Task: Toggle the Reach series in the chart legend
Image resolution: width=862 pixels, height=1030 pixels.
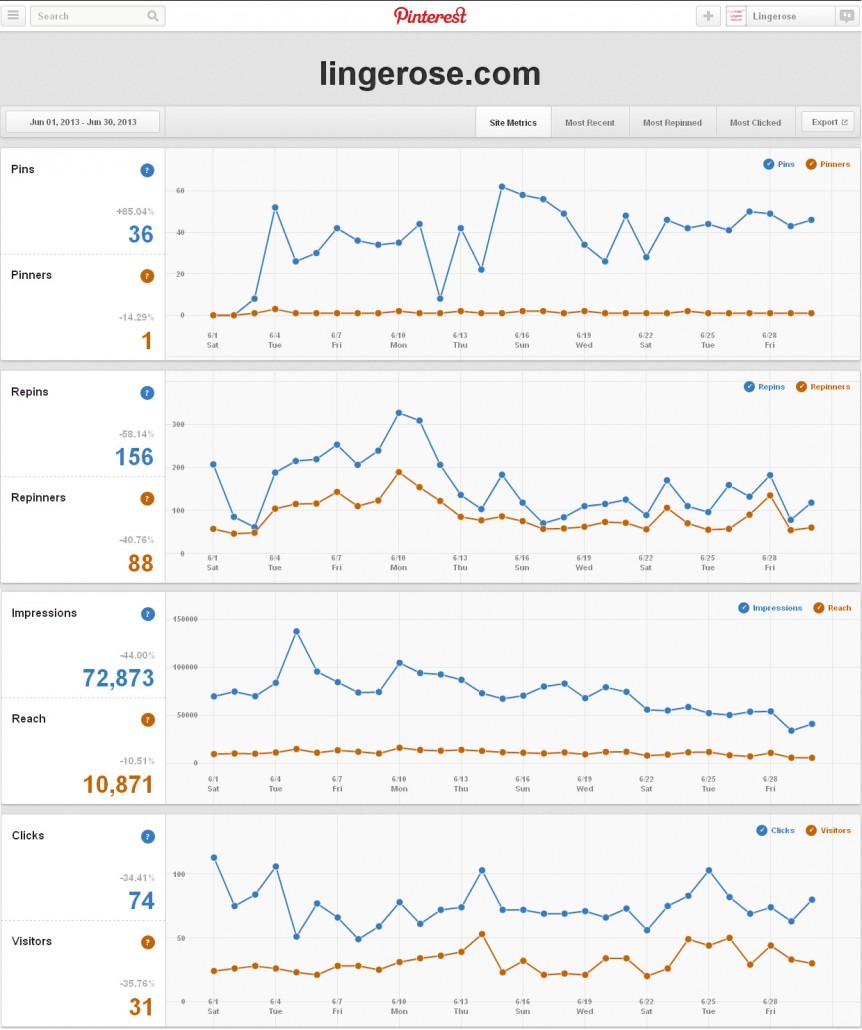Action: [832, 608]
